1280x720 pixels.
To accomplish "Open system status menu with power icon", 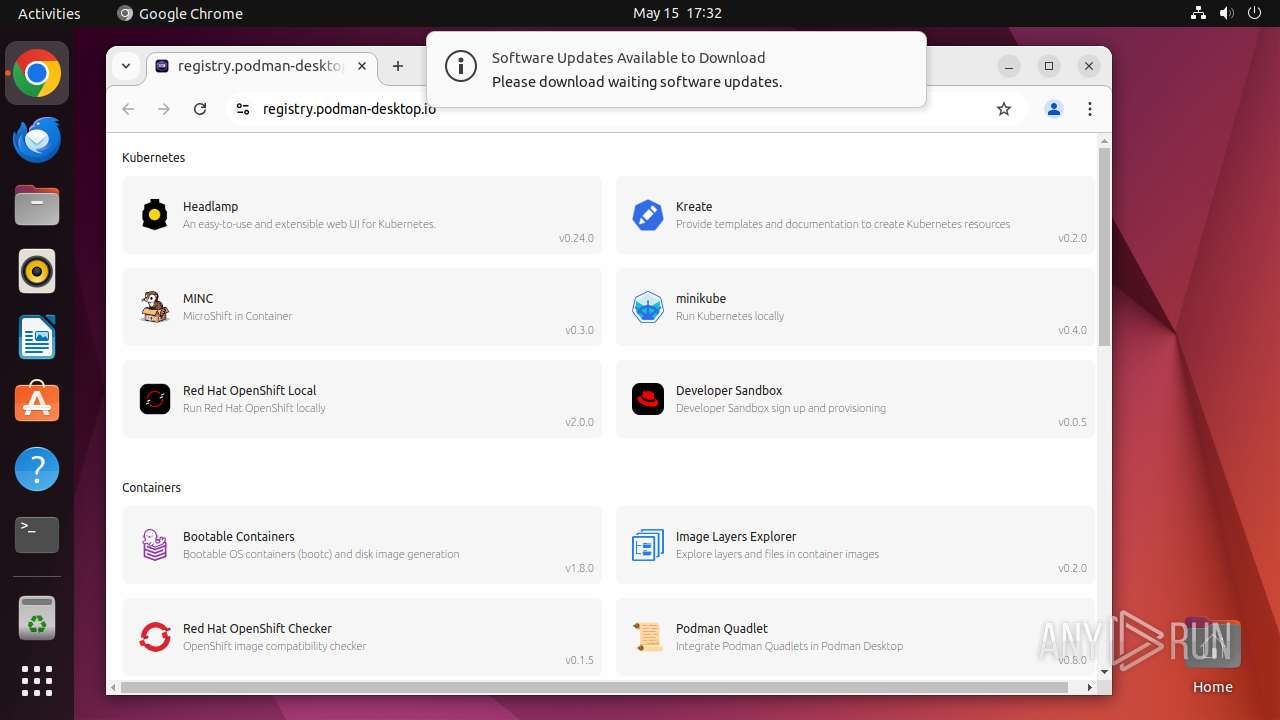I will pyautogui.click(x=1225, y=13).
